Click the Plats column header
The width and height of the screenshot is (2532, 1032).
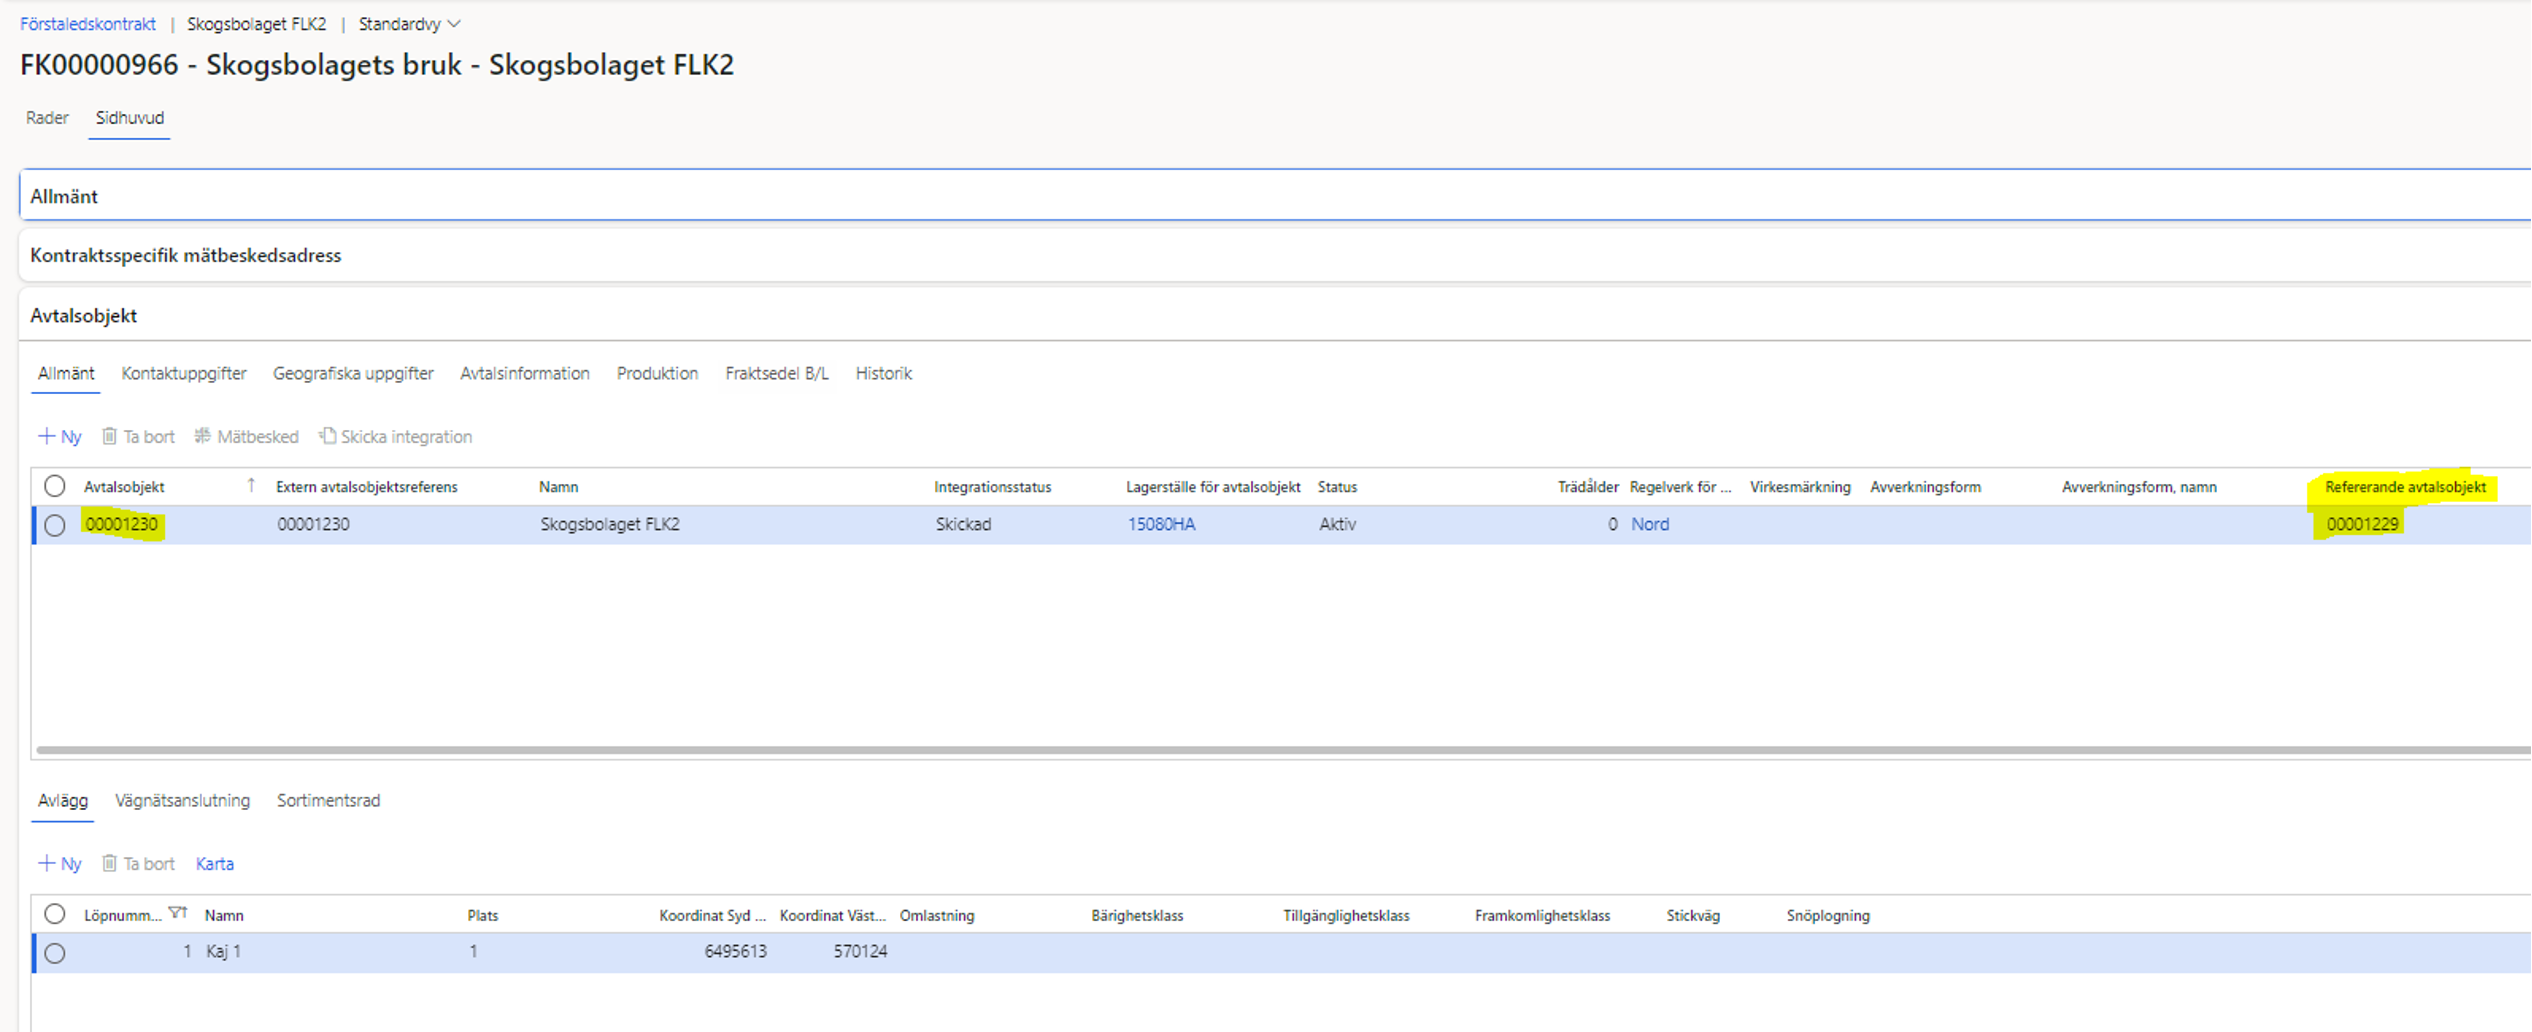[x=482, y=916]
